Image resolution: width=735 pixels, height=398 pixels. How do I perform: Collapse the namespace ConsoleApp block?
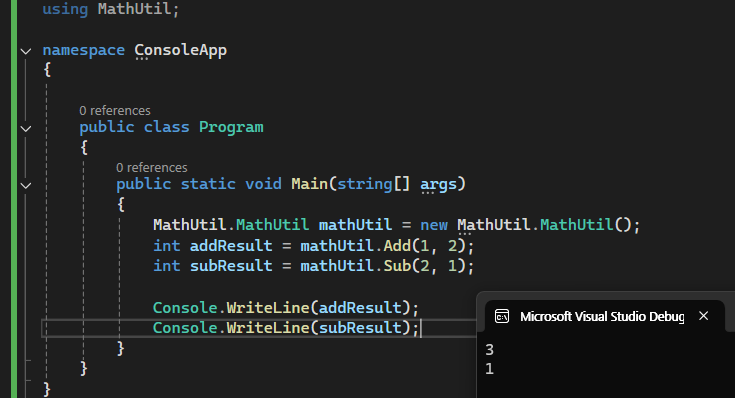coord(26,51)
